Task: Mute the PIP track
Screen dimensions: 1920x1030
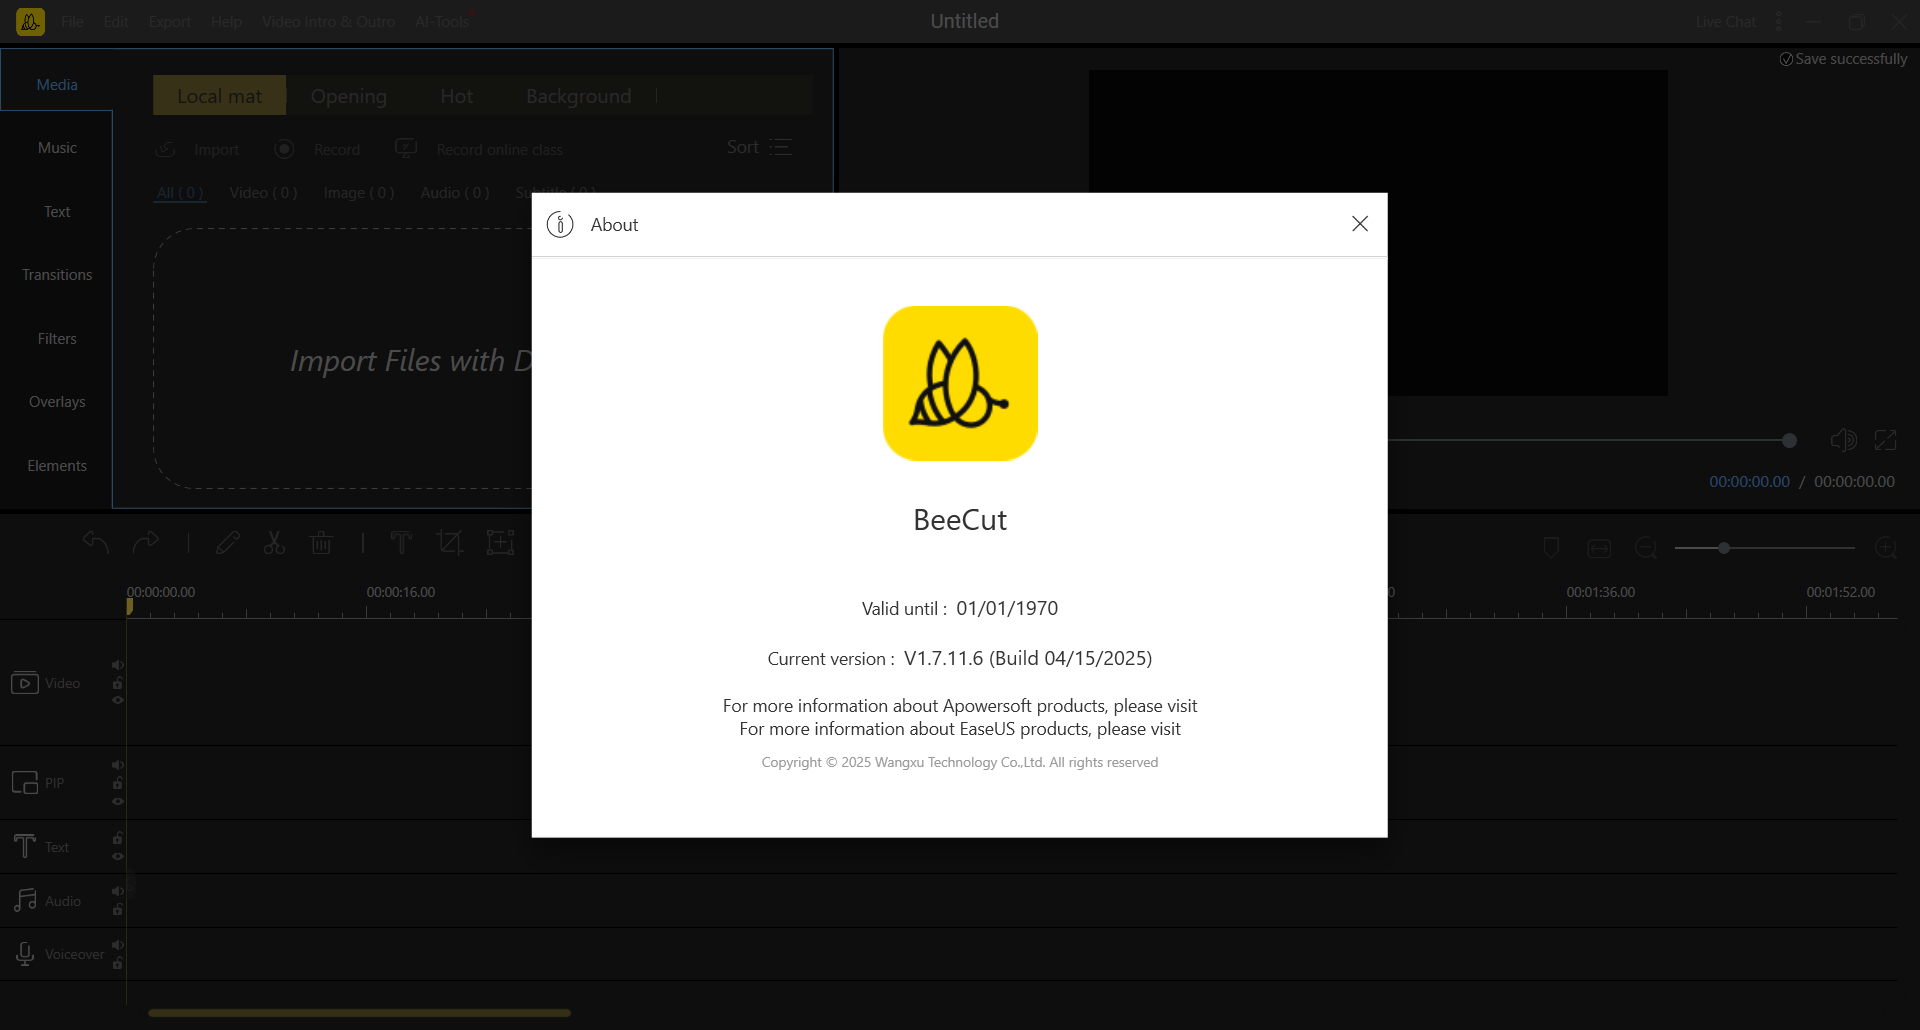Action: [118, 765]
